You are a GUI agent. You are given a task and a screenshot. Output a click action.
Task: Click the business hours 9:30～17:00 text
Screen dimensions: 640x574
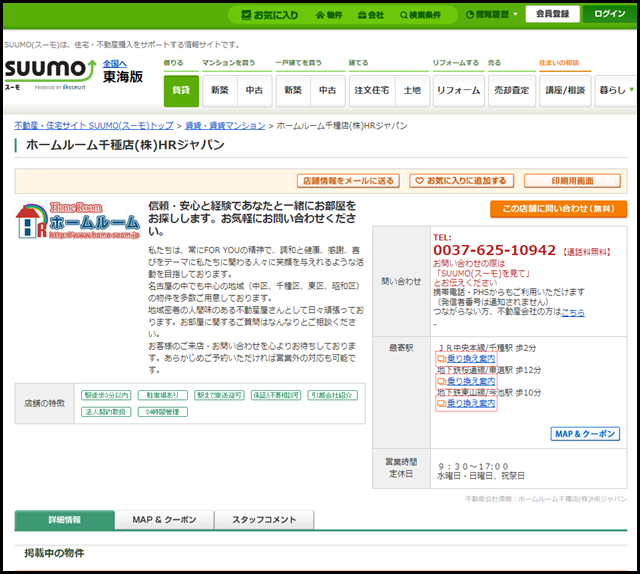(x=473, y=466)
